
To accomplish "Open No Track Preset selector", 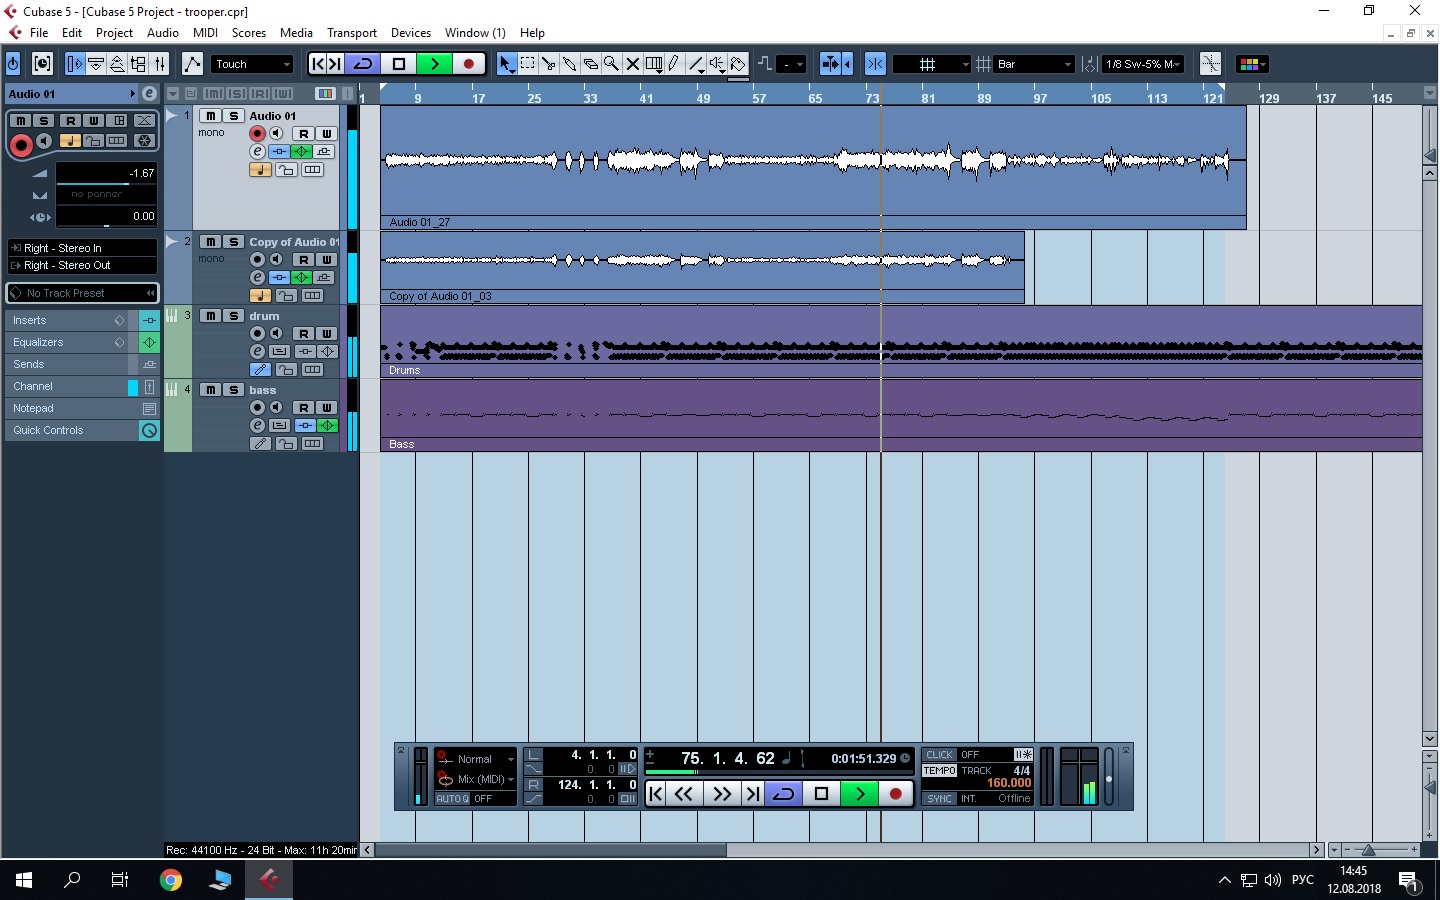I will (x=82, y=293).
